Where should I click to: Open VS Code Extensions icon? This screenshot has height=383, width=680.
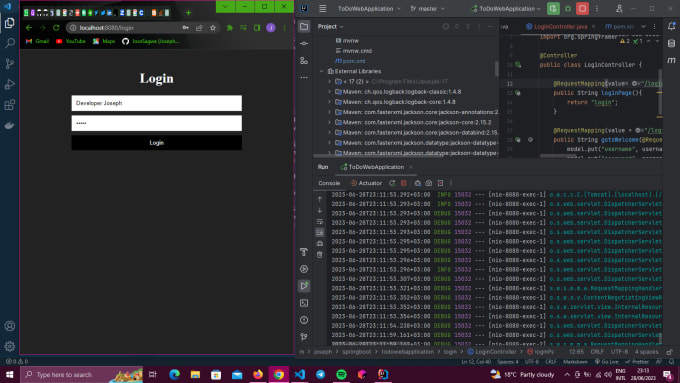coord(9,105)
